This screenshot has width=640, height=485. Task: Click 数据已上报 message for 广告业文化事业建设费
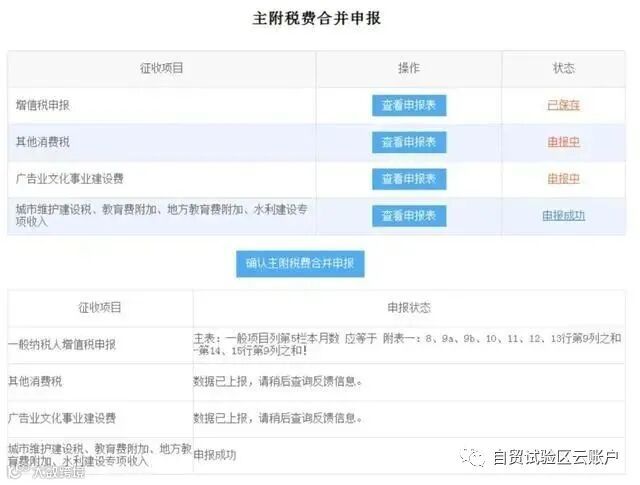point(278,418)
